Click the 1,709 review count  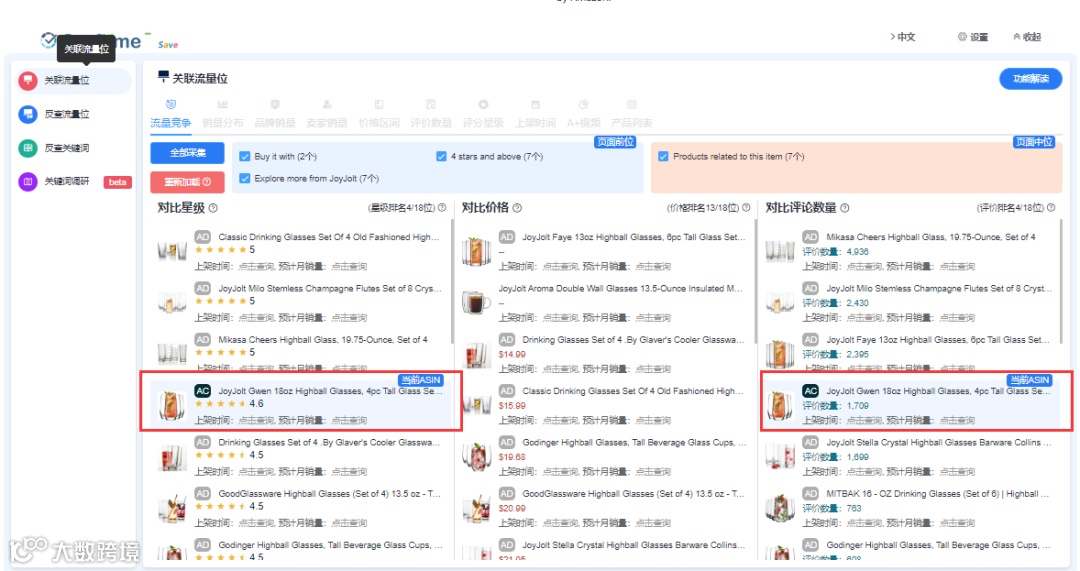pos(858,406)
